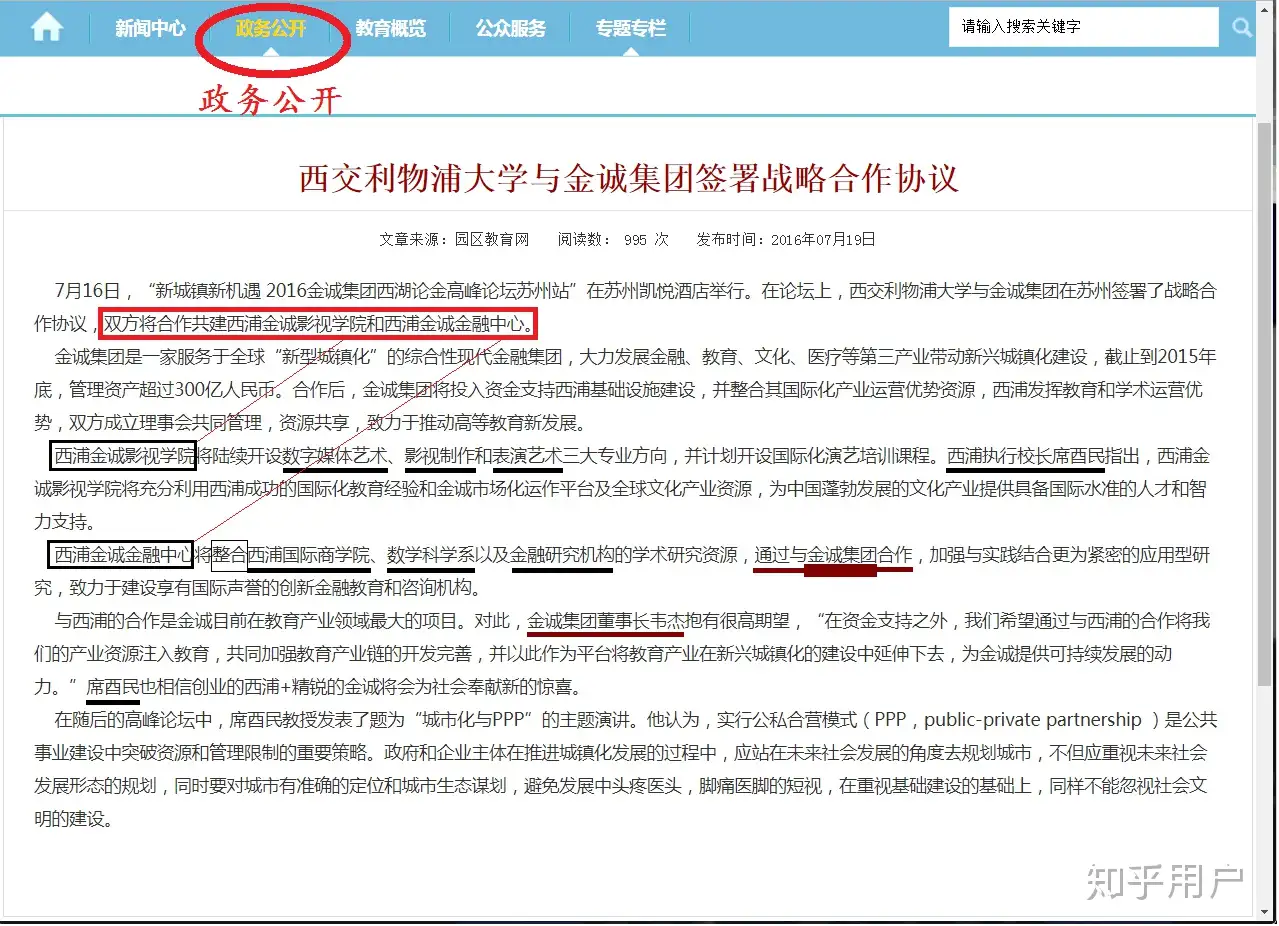1279x926 pixels.
Task: Click the words 表演艺术
Action: tap(527, 456)
